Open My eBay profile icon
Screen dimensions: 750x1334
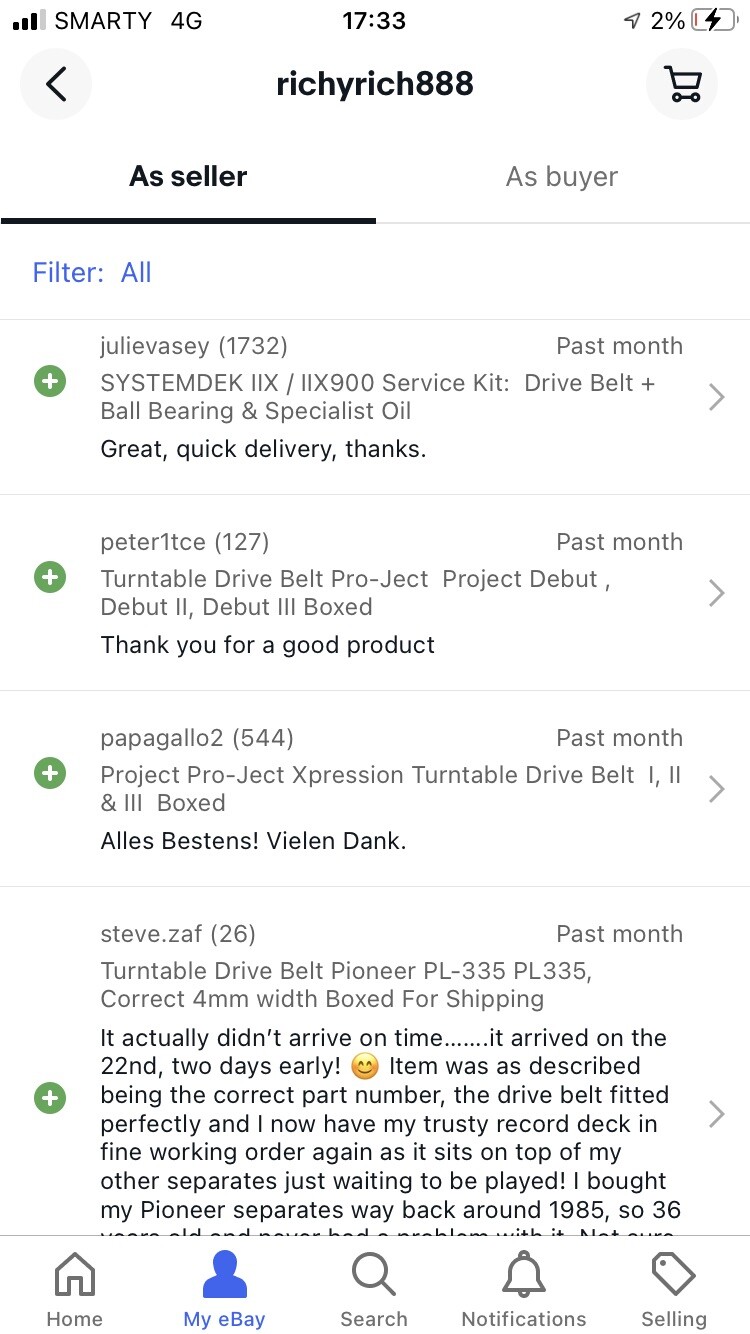pyautogui.click(x=224, y=1277)
